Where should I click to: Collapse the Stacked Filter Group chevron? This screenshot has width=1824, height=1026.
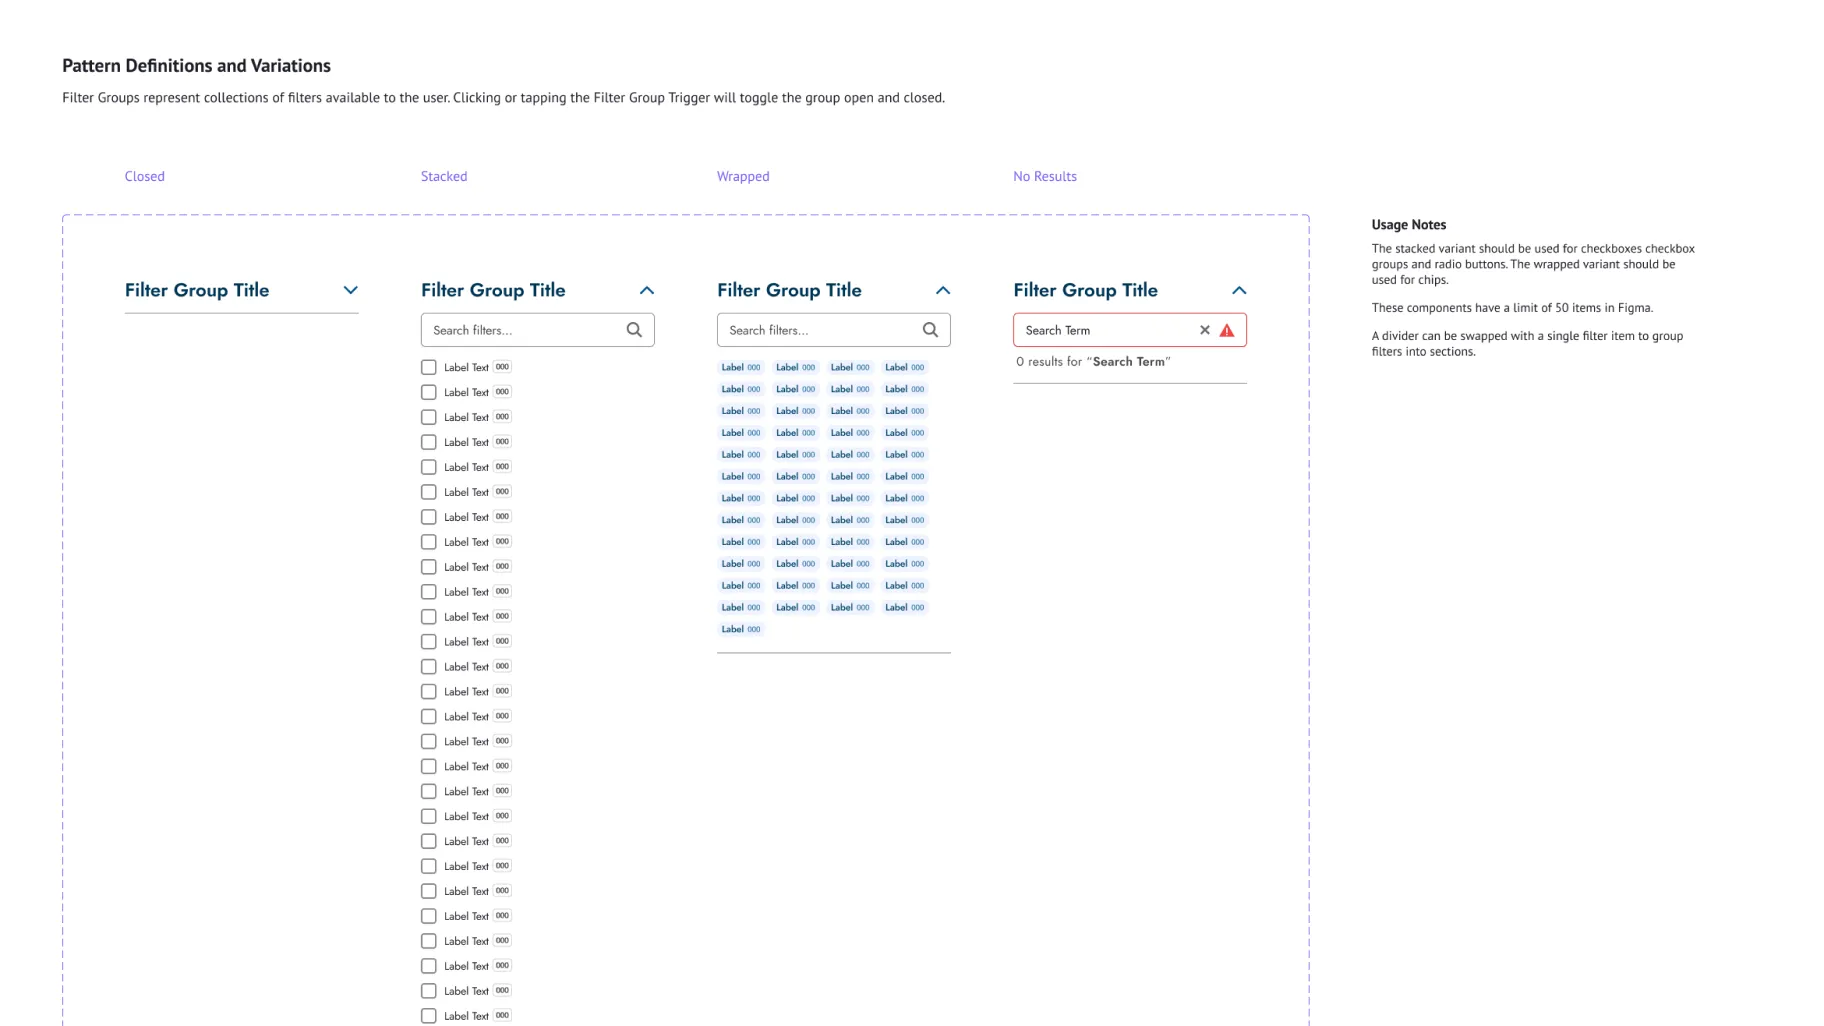pos(646,290)
